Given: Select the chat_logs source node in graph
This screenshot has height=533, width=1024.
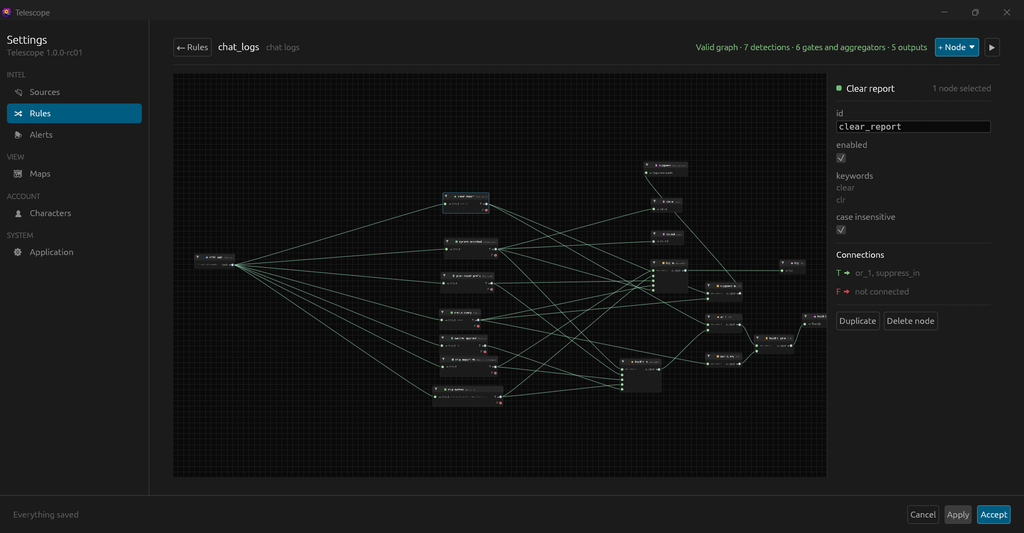Looking at the screenshot, I should [x=214, y=261].
